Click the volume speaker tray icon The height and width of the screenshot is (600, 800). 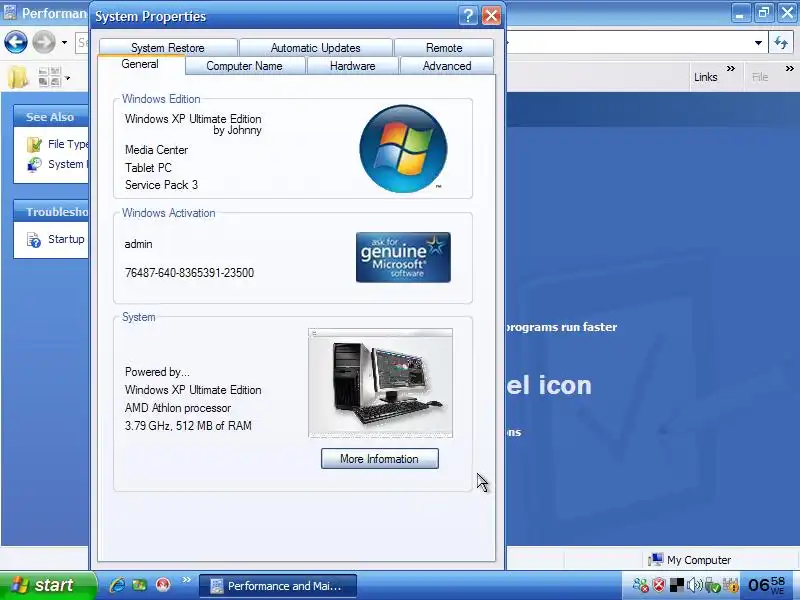coord(694,585)
